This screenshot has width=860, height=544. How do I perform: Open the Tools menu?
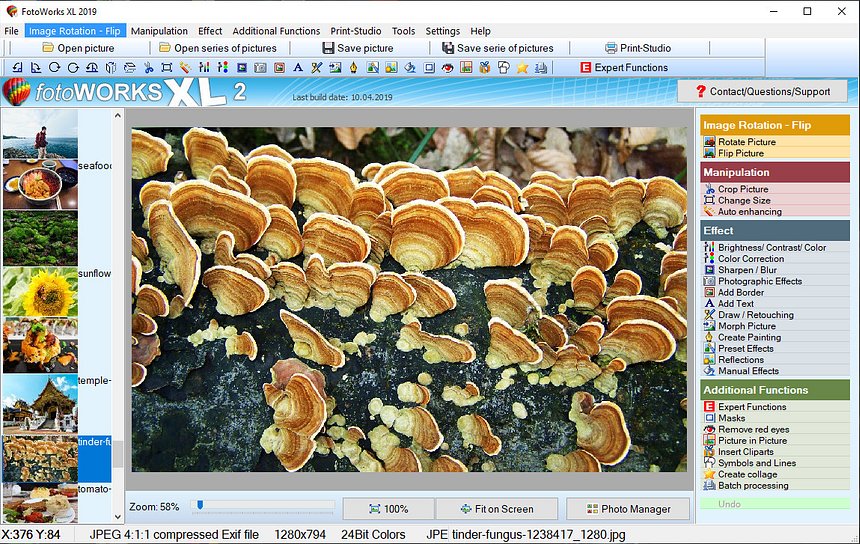click(x=403, y=31)
